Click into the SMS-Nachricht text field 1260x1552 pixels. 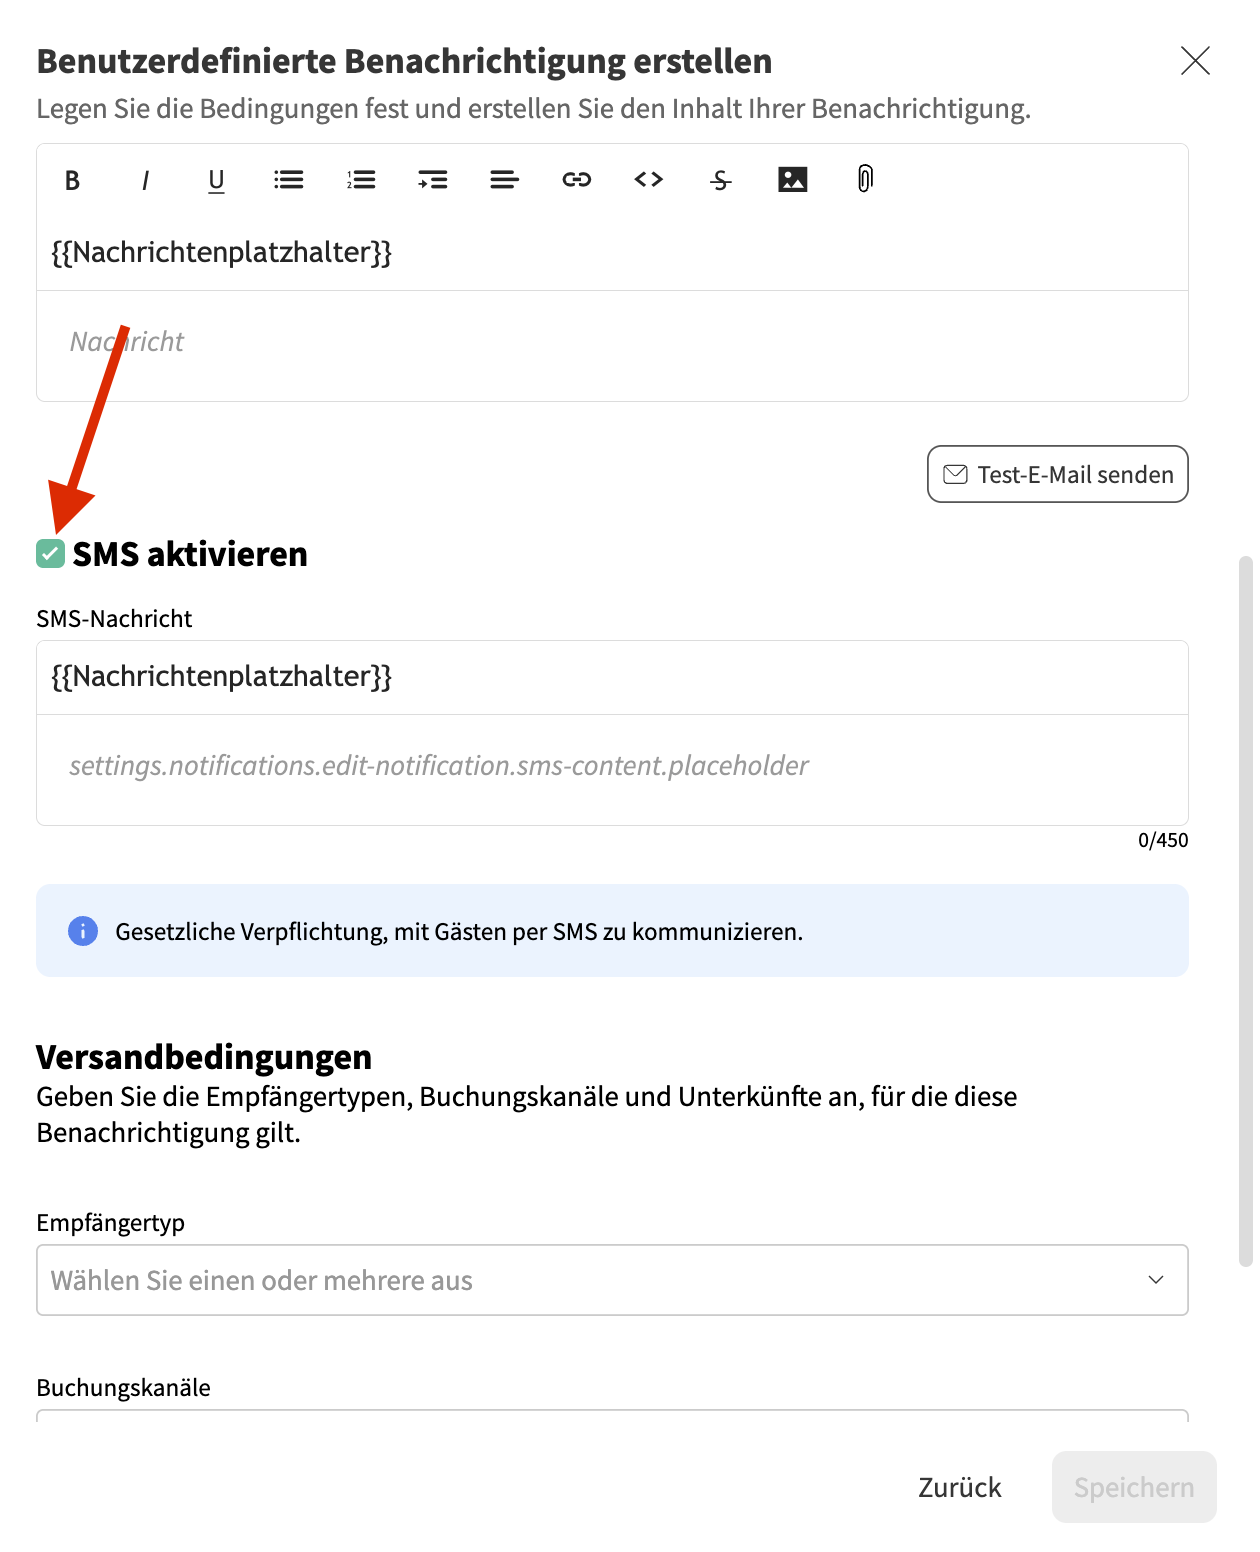click(x=612, y=768)
